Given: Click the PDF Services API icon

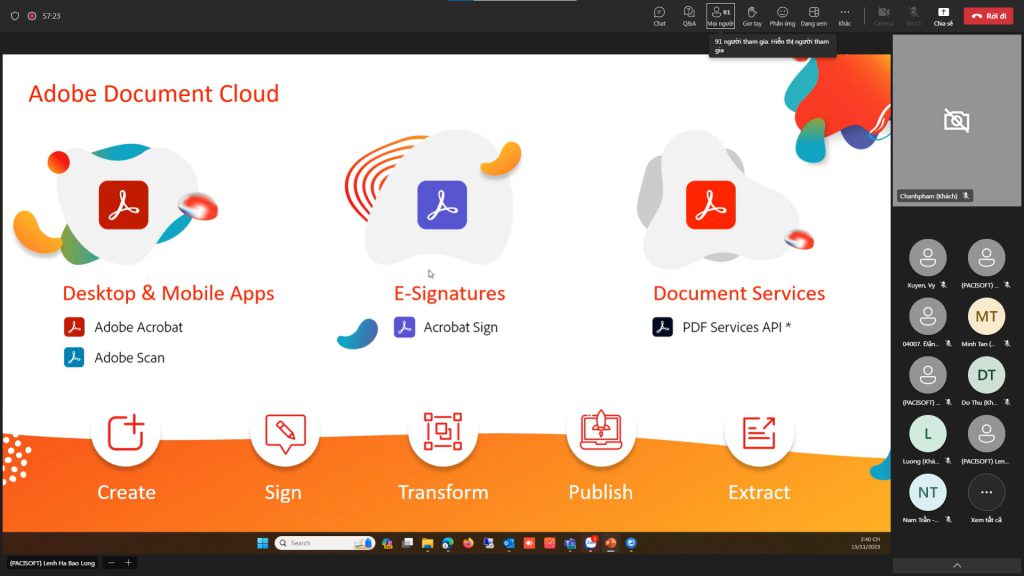Looking at the screenshot, I should [662, 327].
